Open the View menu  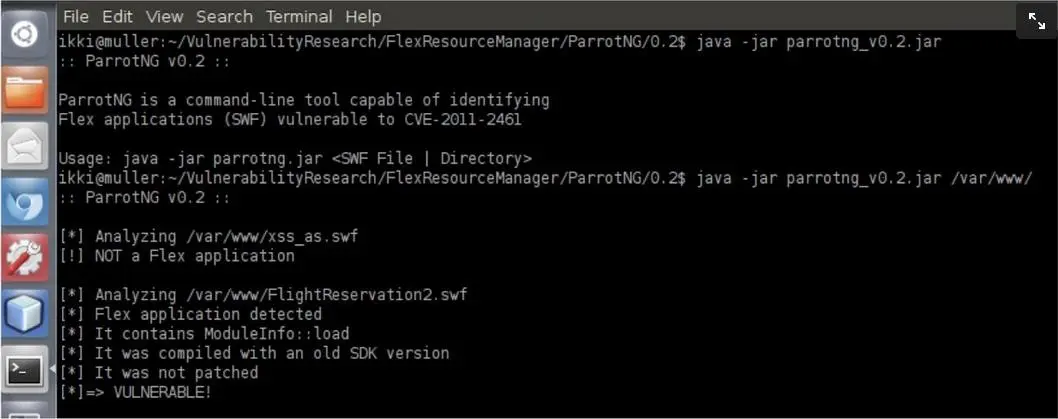coord(164,17)
